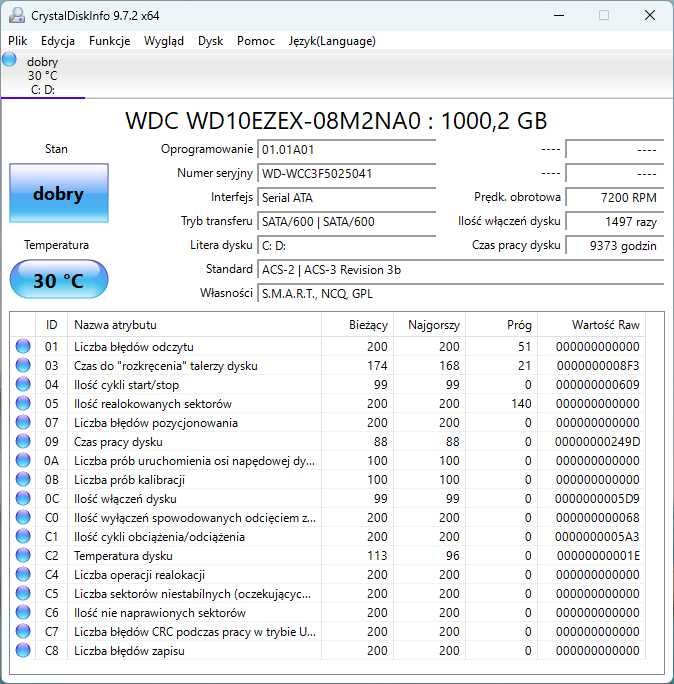This screenshot has width=674, height=684.
Task: Open the Wygląd menu
Action: [164, 41]
